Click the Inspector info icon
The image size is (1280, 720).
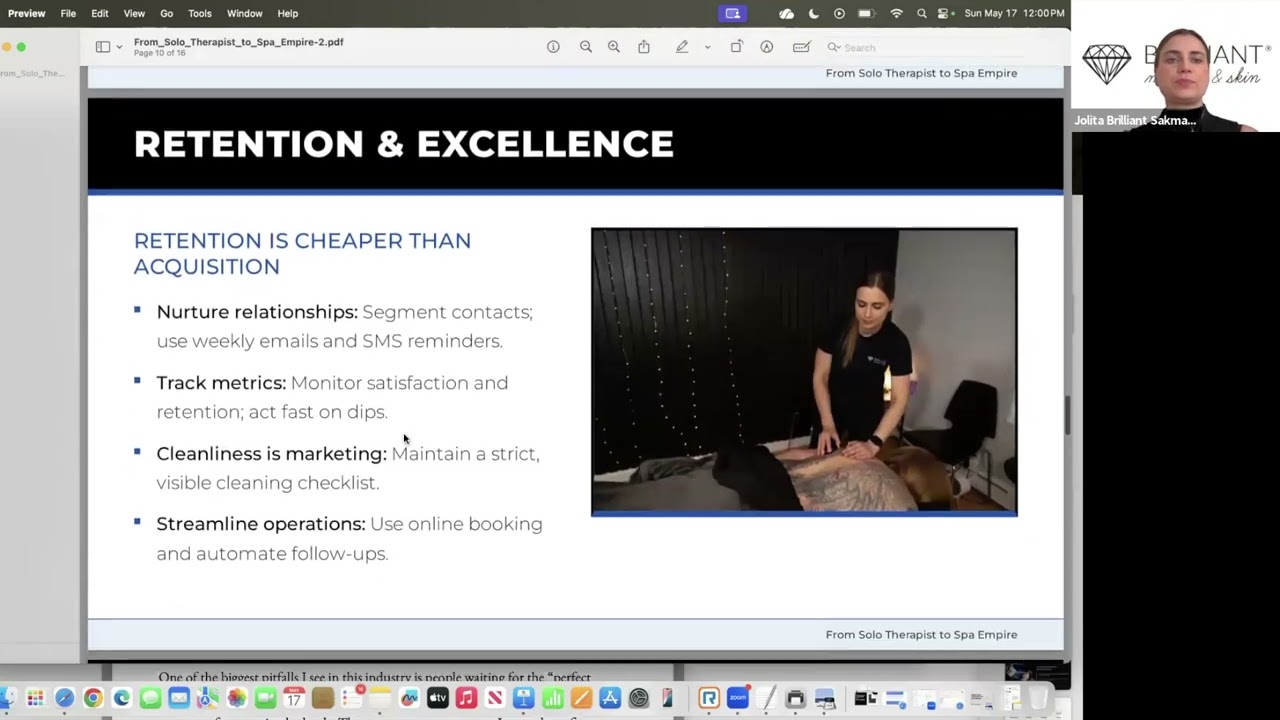pyautogui.click(x=553, y=47)
